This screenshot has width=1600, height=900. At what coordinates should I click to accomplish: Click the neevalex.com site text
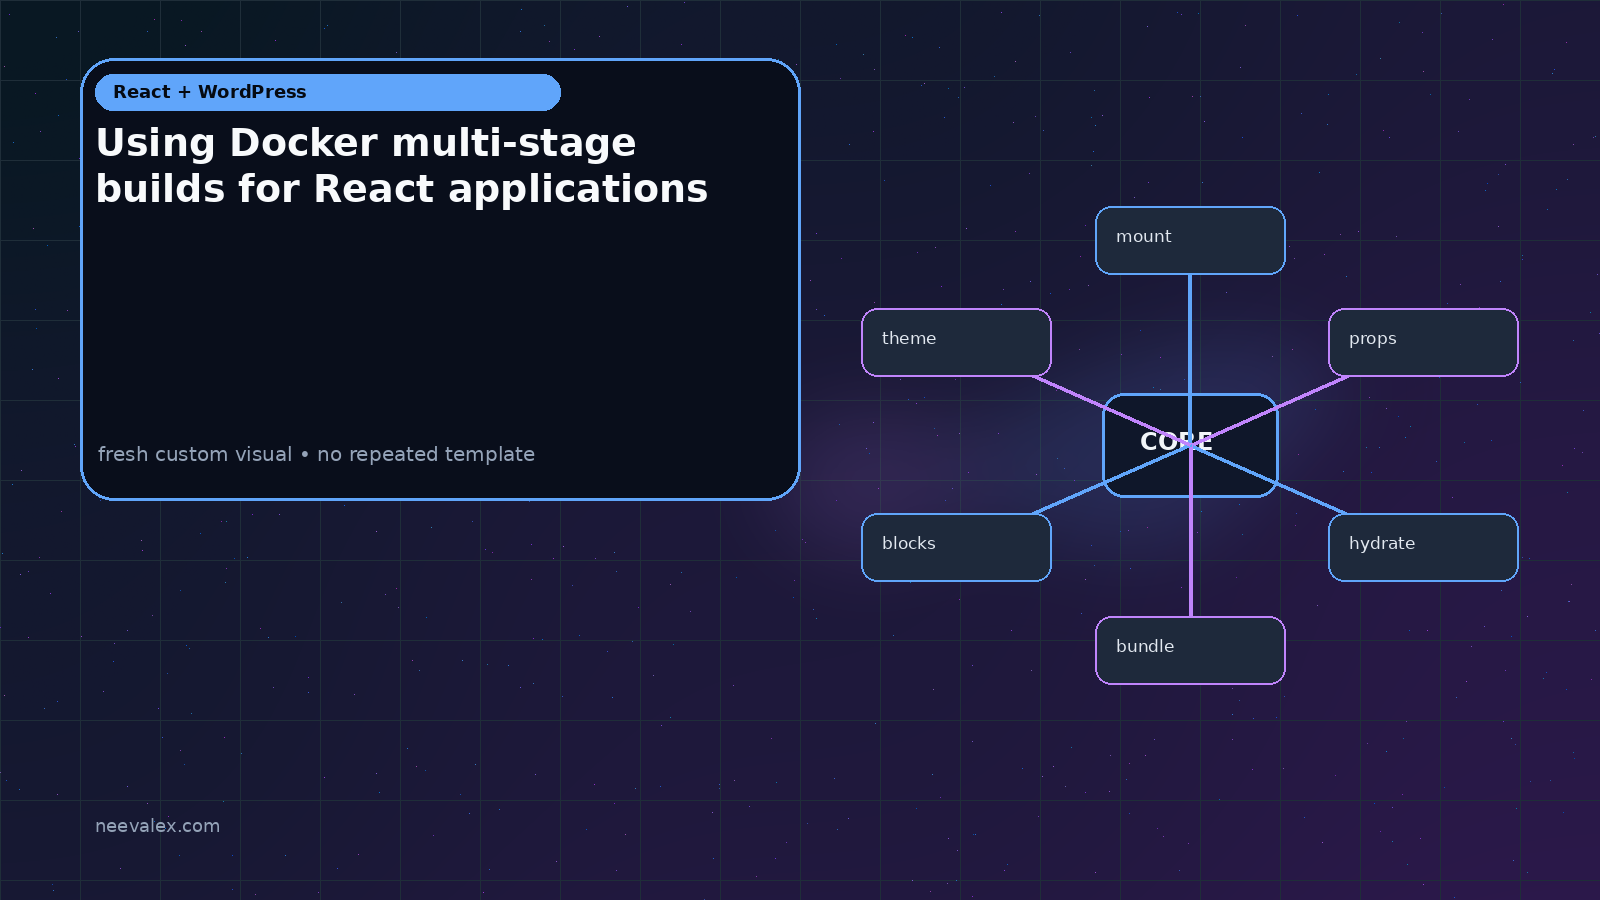157,826
